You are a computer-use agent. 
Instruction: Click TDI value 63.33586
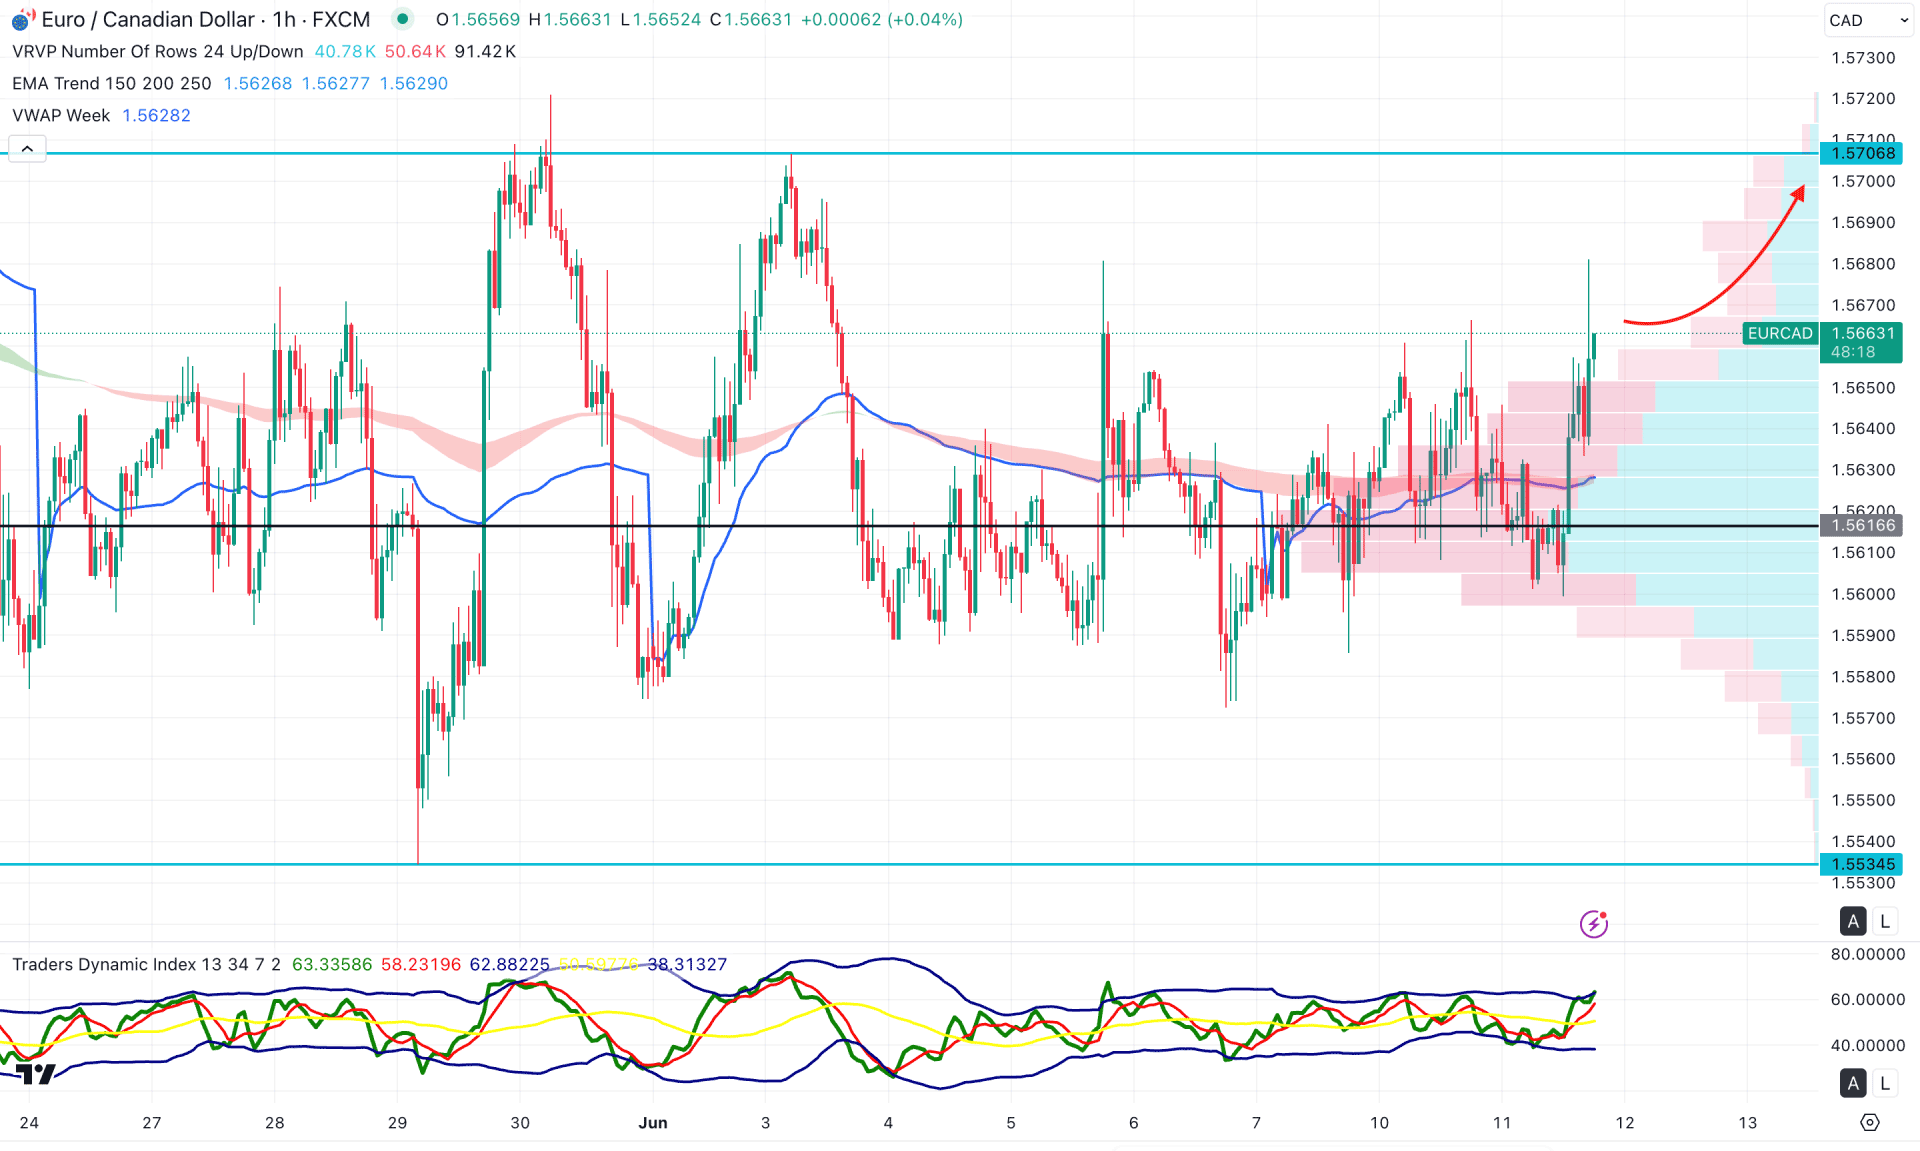click(x=332, y=964)
